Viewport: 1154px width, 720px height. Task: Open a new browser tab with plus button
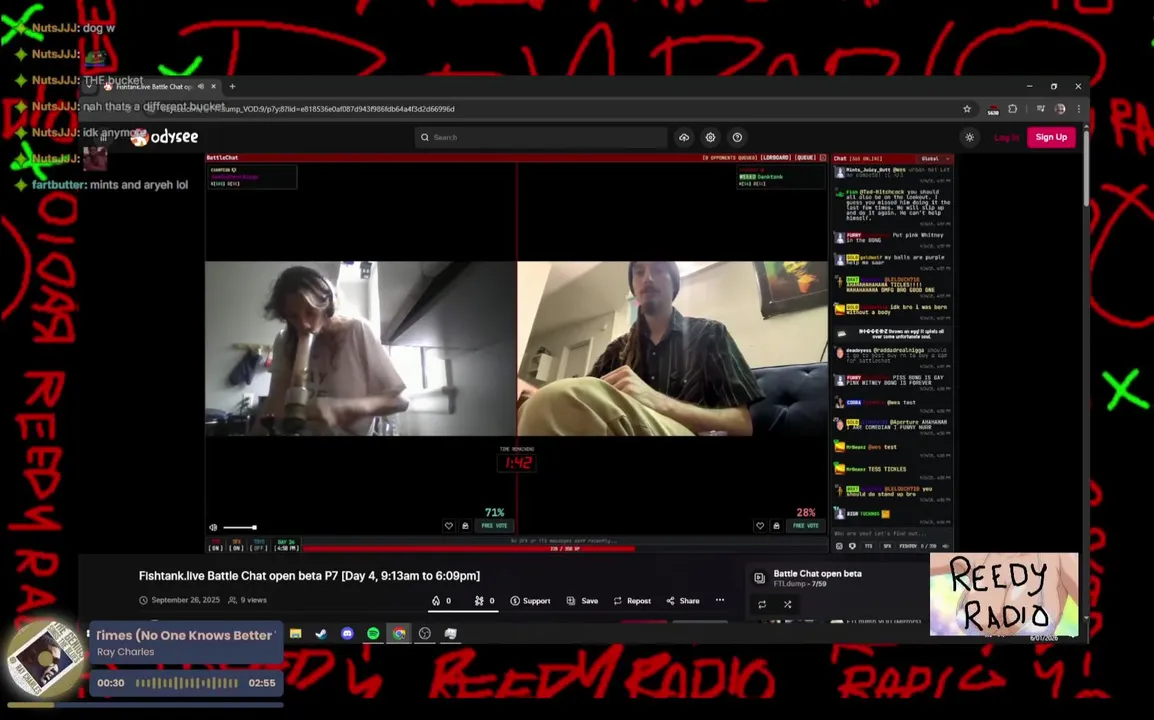pyautogui.click(x=233, y=86)
